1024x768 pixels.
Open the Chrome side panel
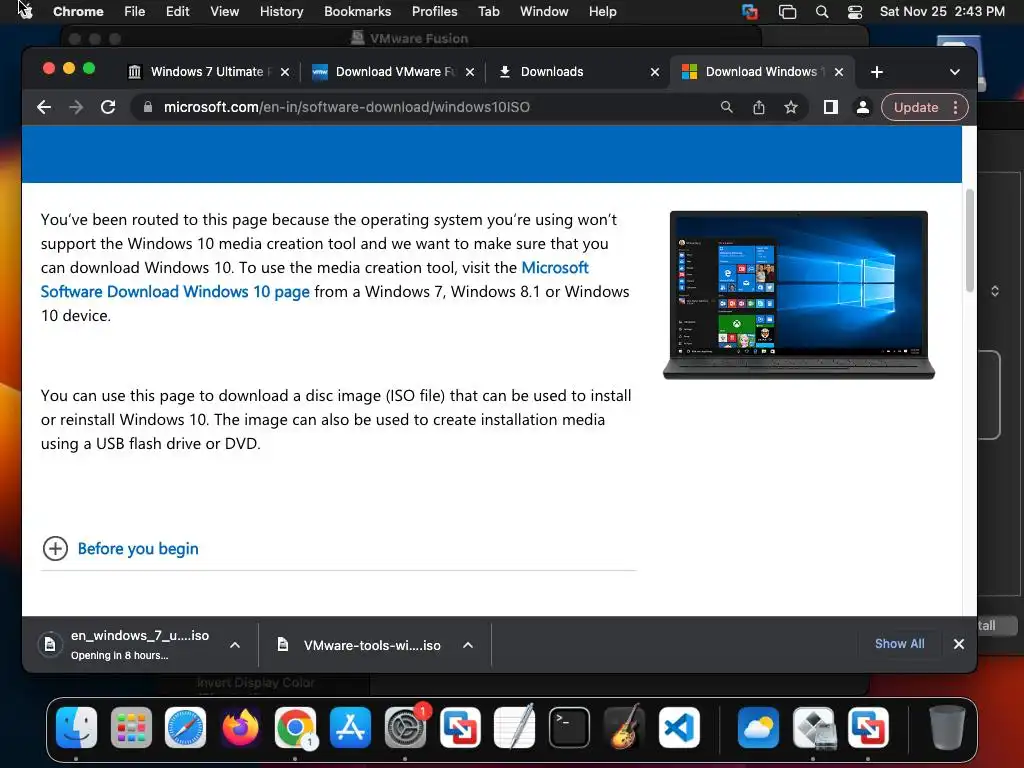coord(830,107)
